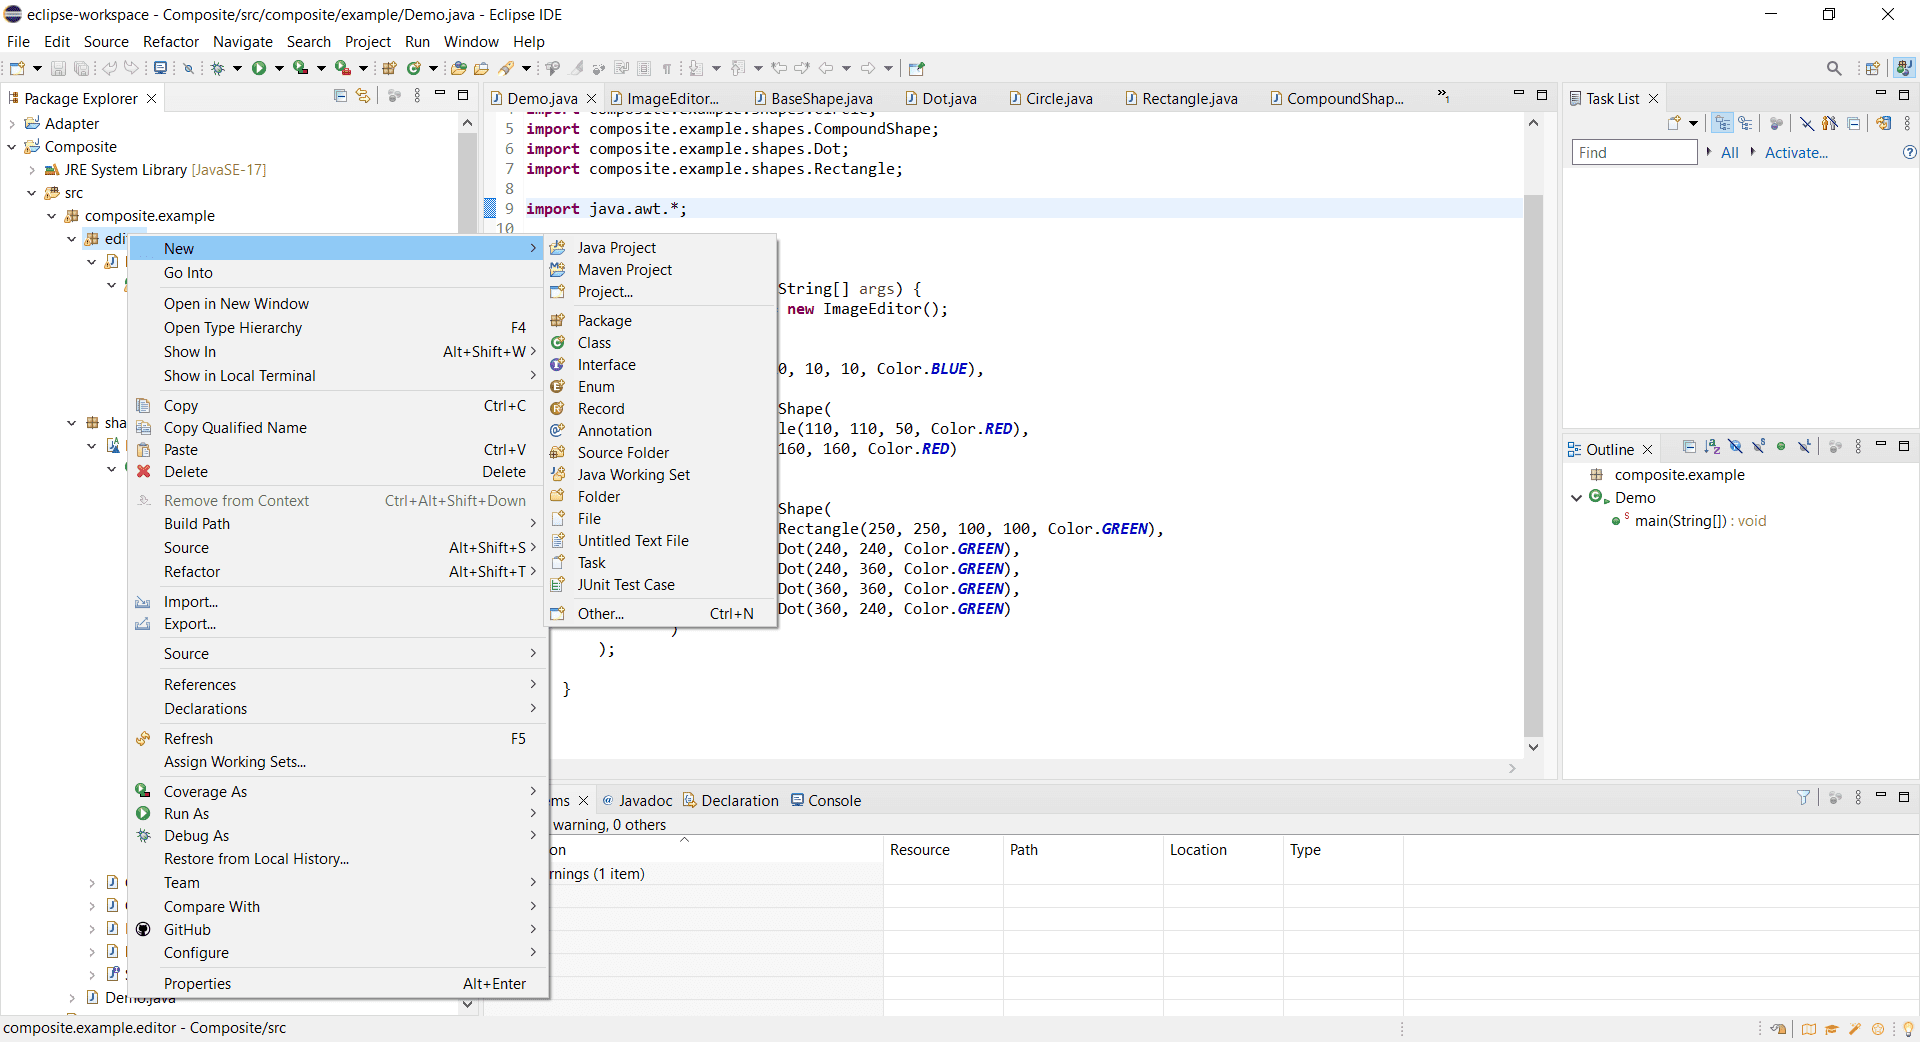Click the toolbar Search magnifier icon

click(1833, 68)
